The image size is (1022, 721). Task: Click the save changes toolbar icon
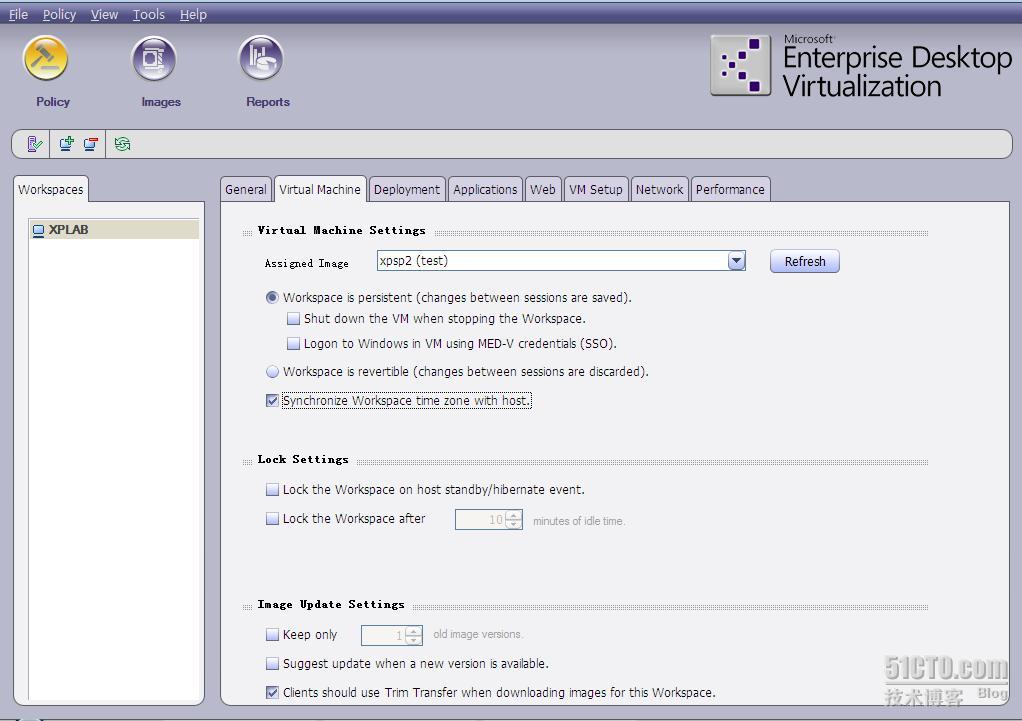click(x=34, y=143)
